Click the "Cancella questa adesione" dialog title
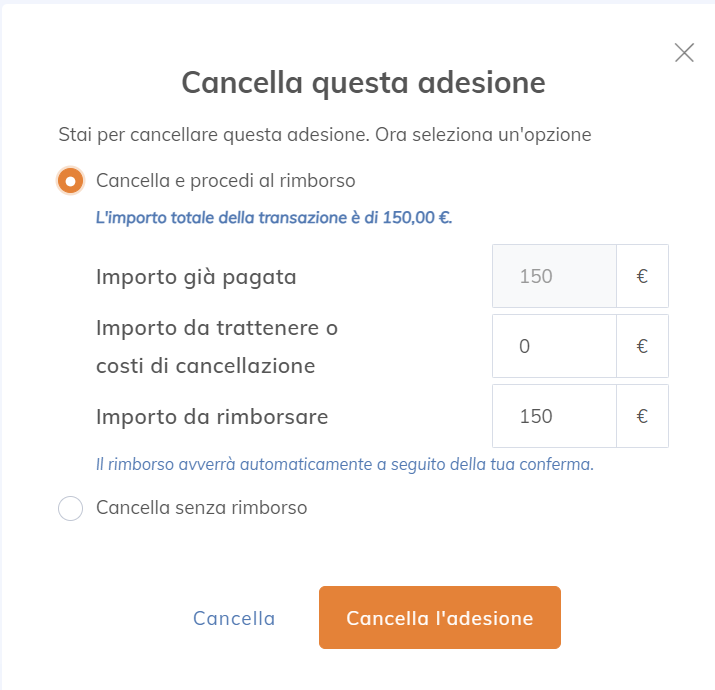Viewport: 715px width, 690px height. pyautogui.click(x=363, y=82)
